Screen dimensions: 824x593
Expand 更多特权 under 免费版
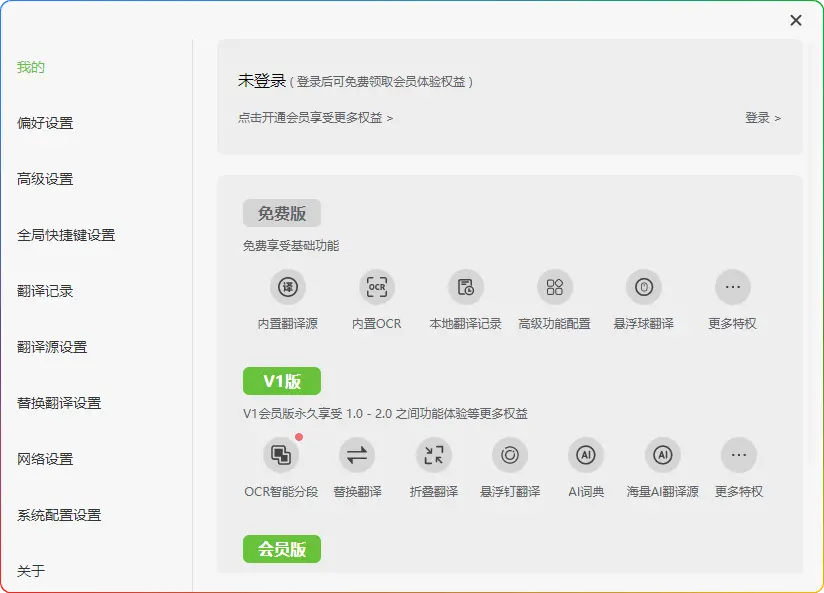click(732, 288)
